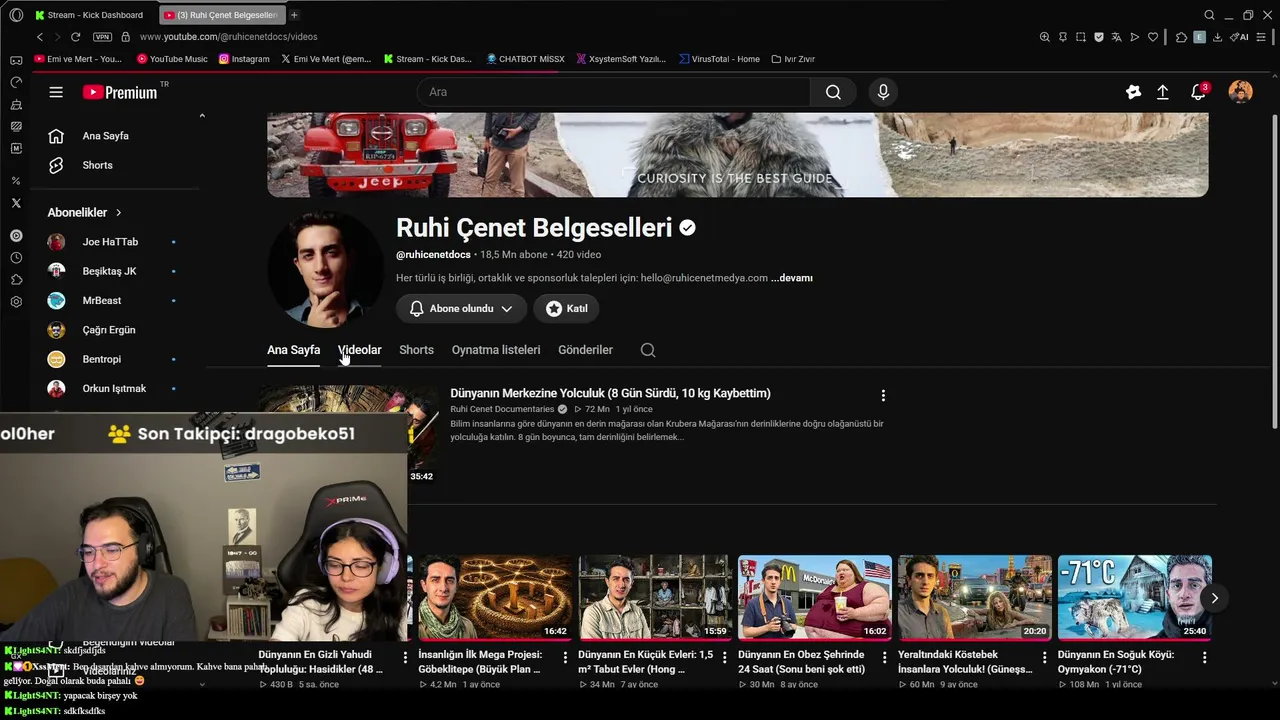The width and height of the screenshot is (1280, 720).
Task: Open the -71°C Oymyakon video thumbnail
Action: click(1135, 598)
